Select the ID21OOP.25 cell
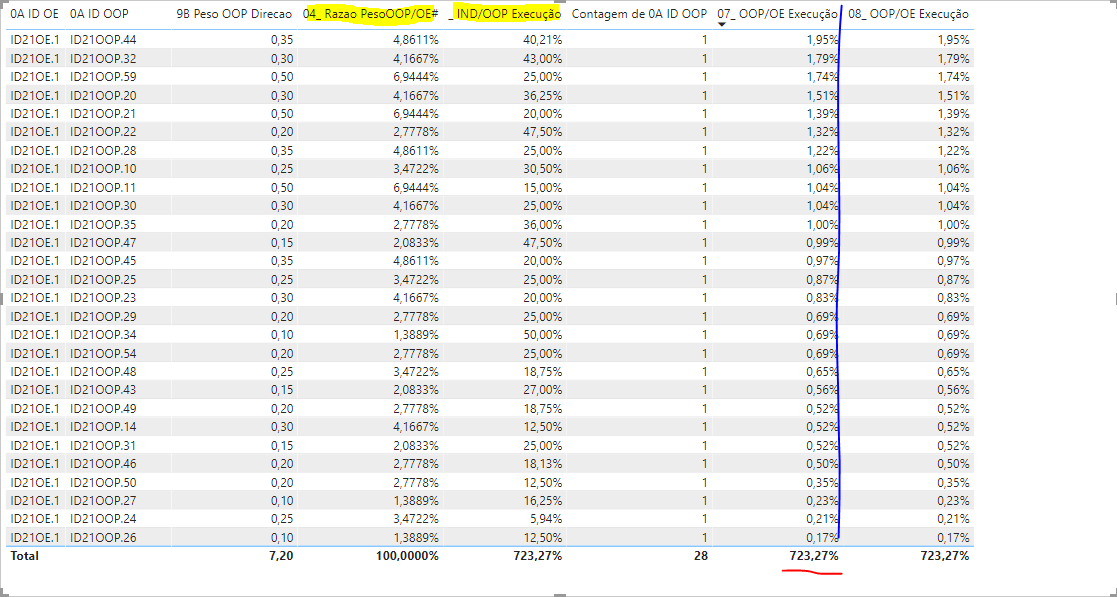Image resolution: width=1117 pixels, height=597 pixels. pos(103,279)
